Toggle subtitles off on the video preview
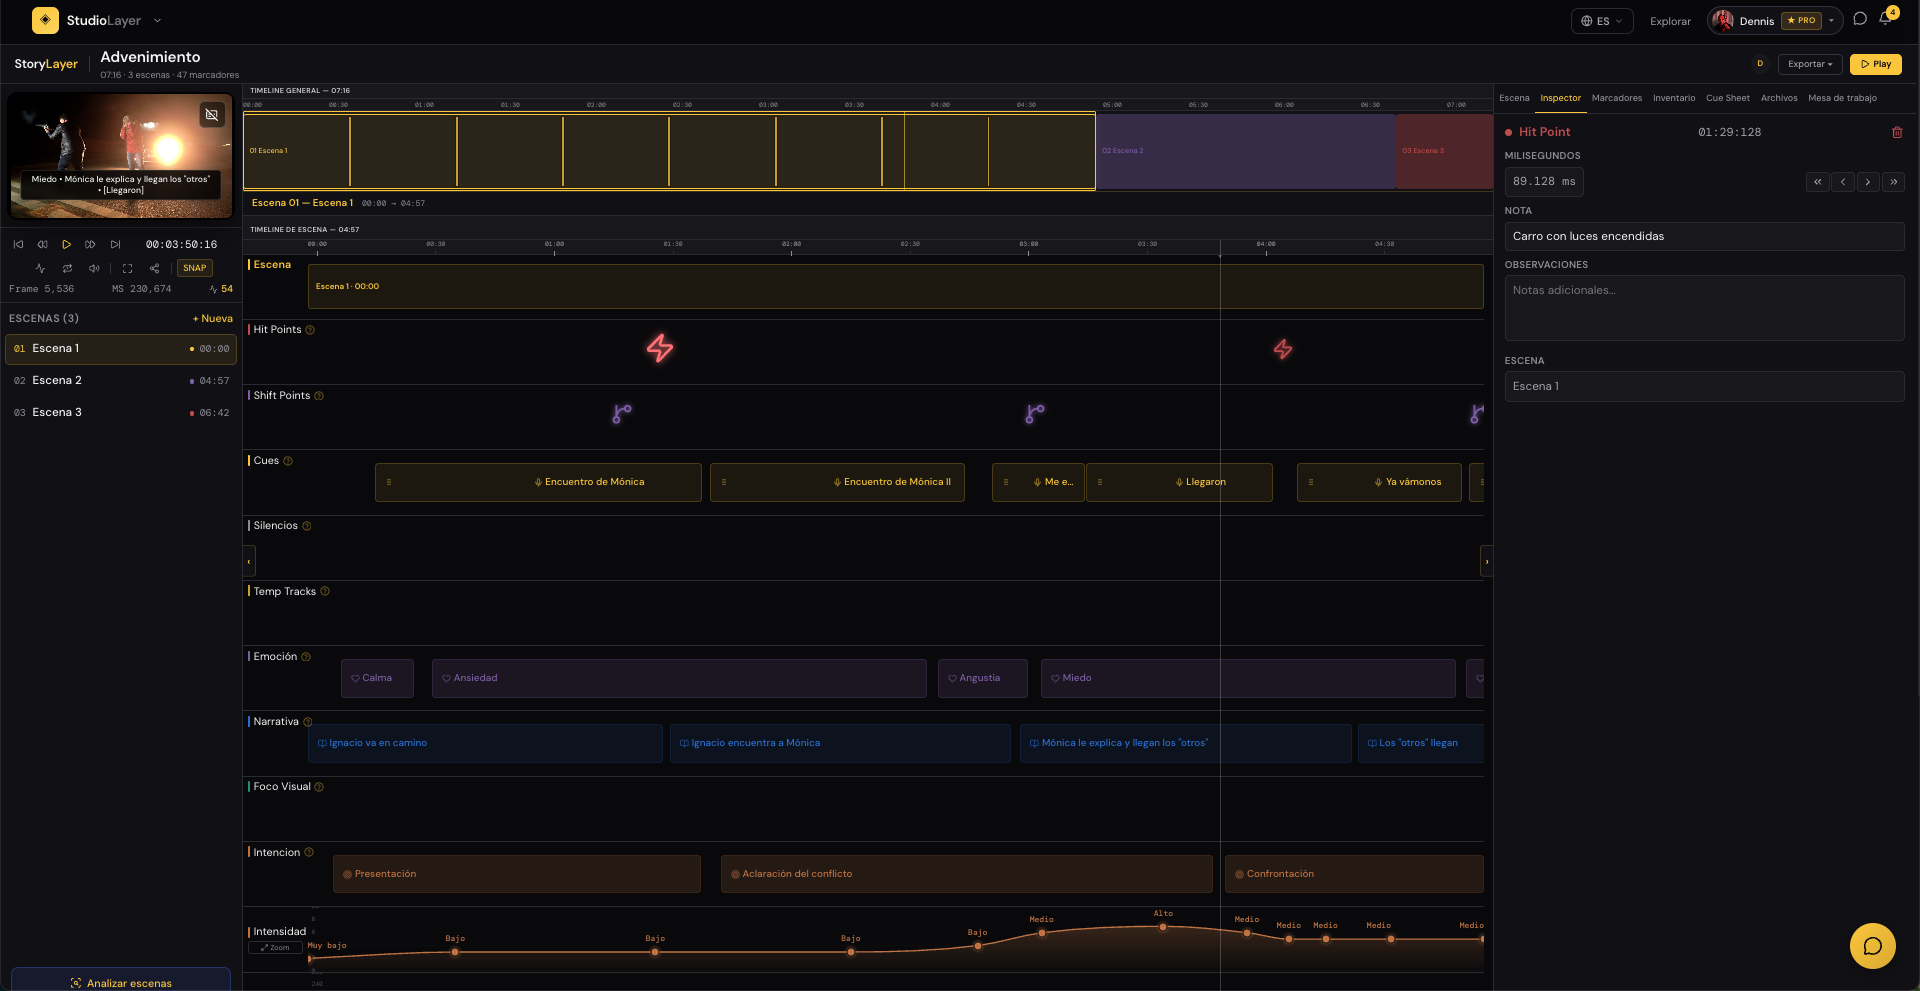 pyautogui.click(x=212, y=115)
